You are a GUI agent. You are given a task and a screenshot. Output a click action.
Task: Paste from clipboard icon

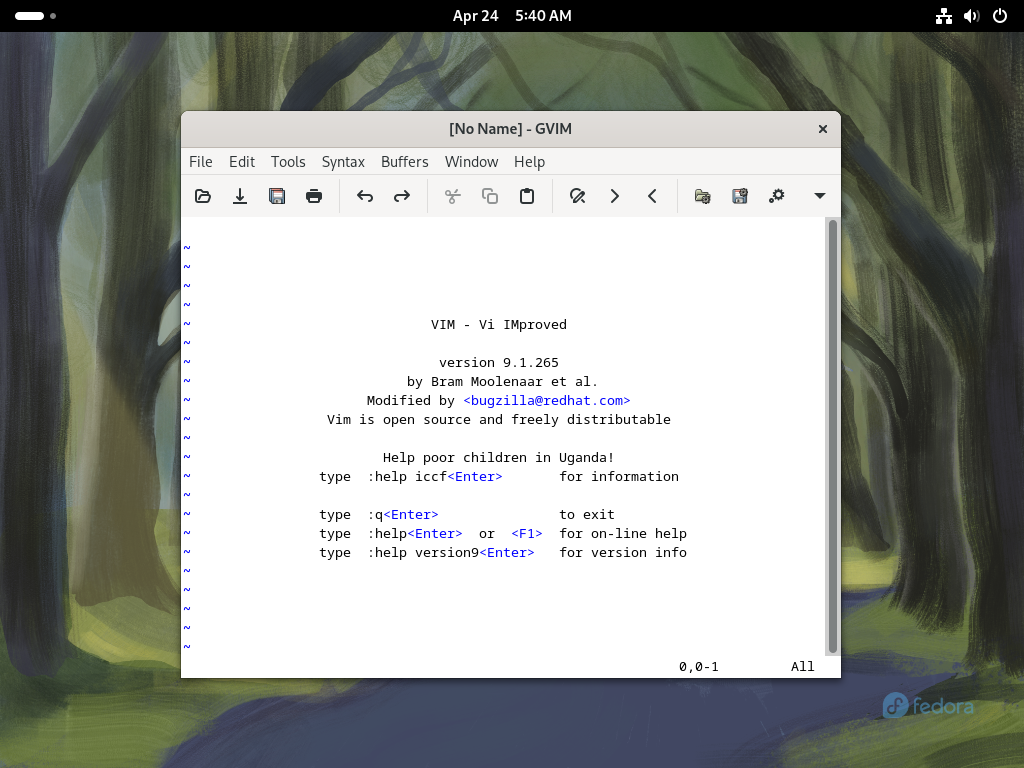527,196
